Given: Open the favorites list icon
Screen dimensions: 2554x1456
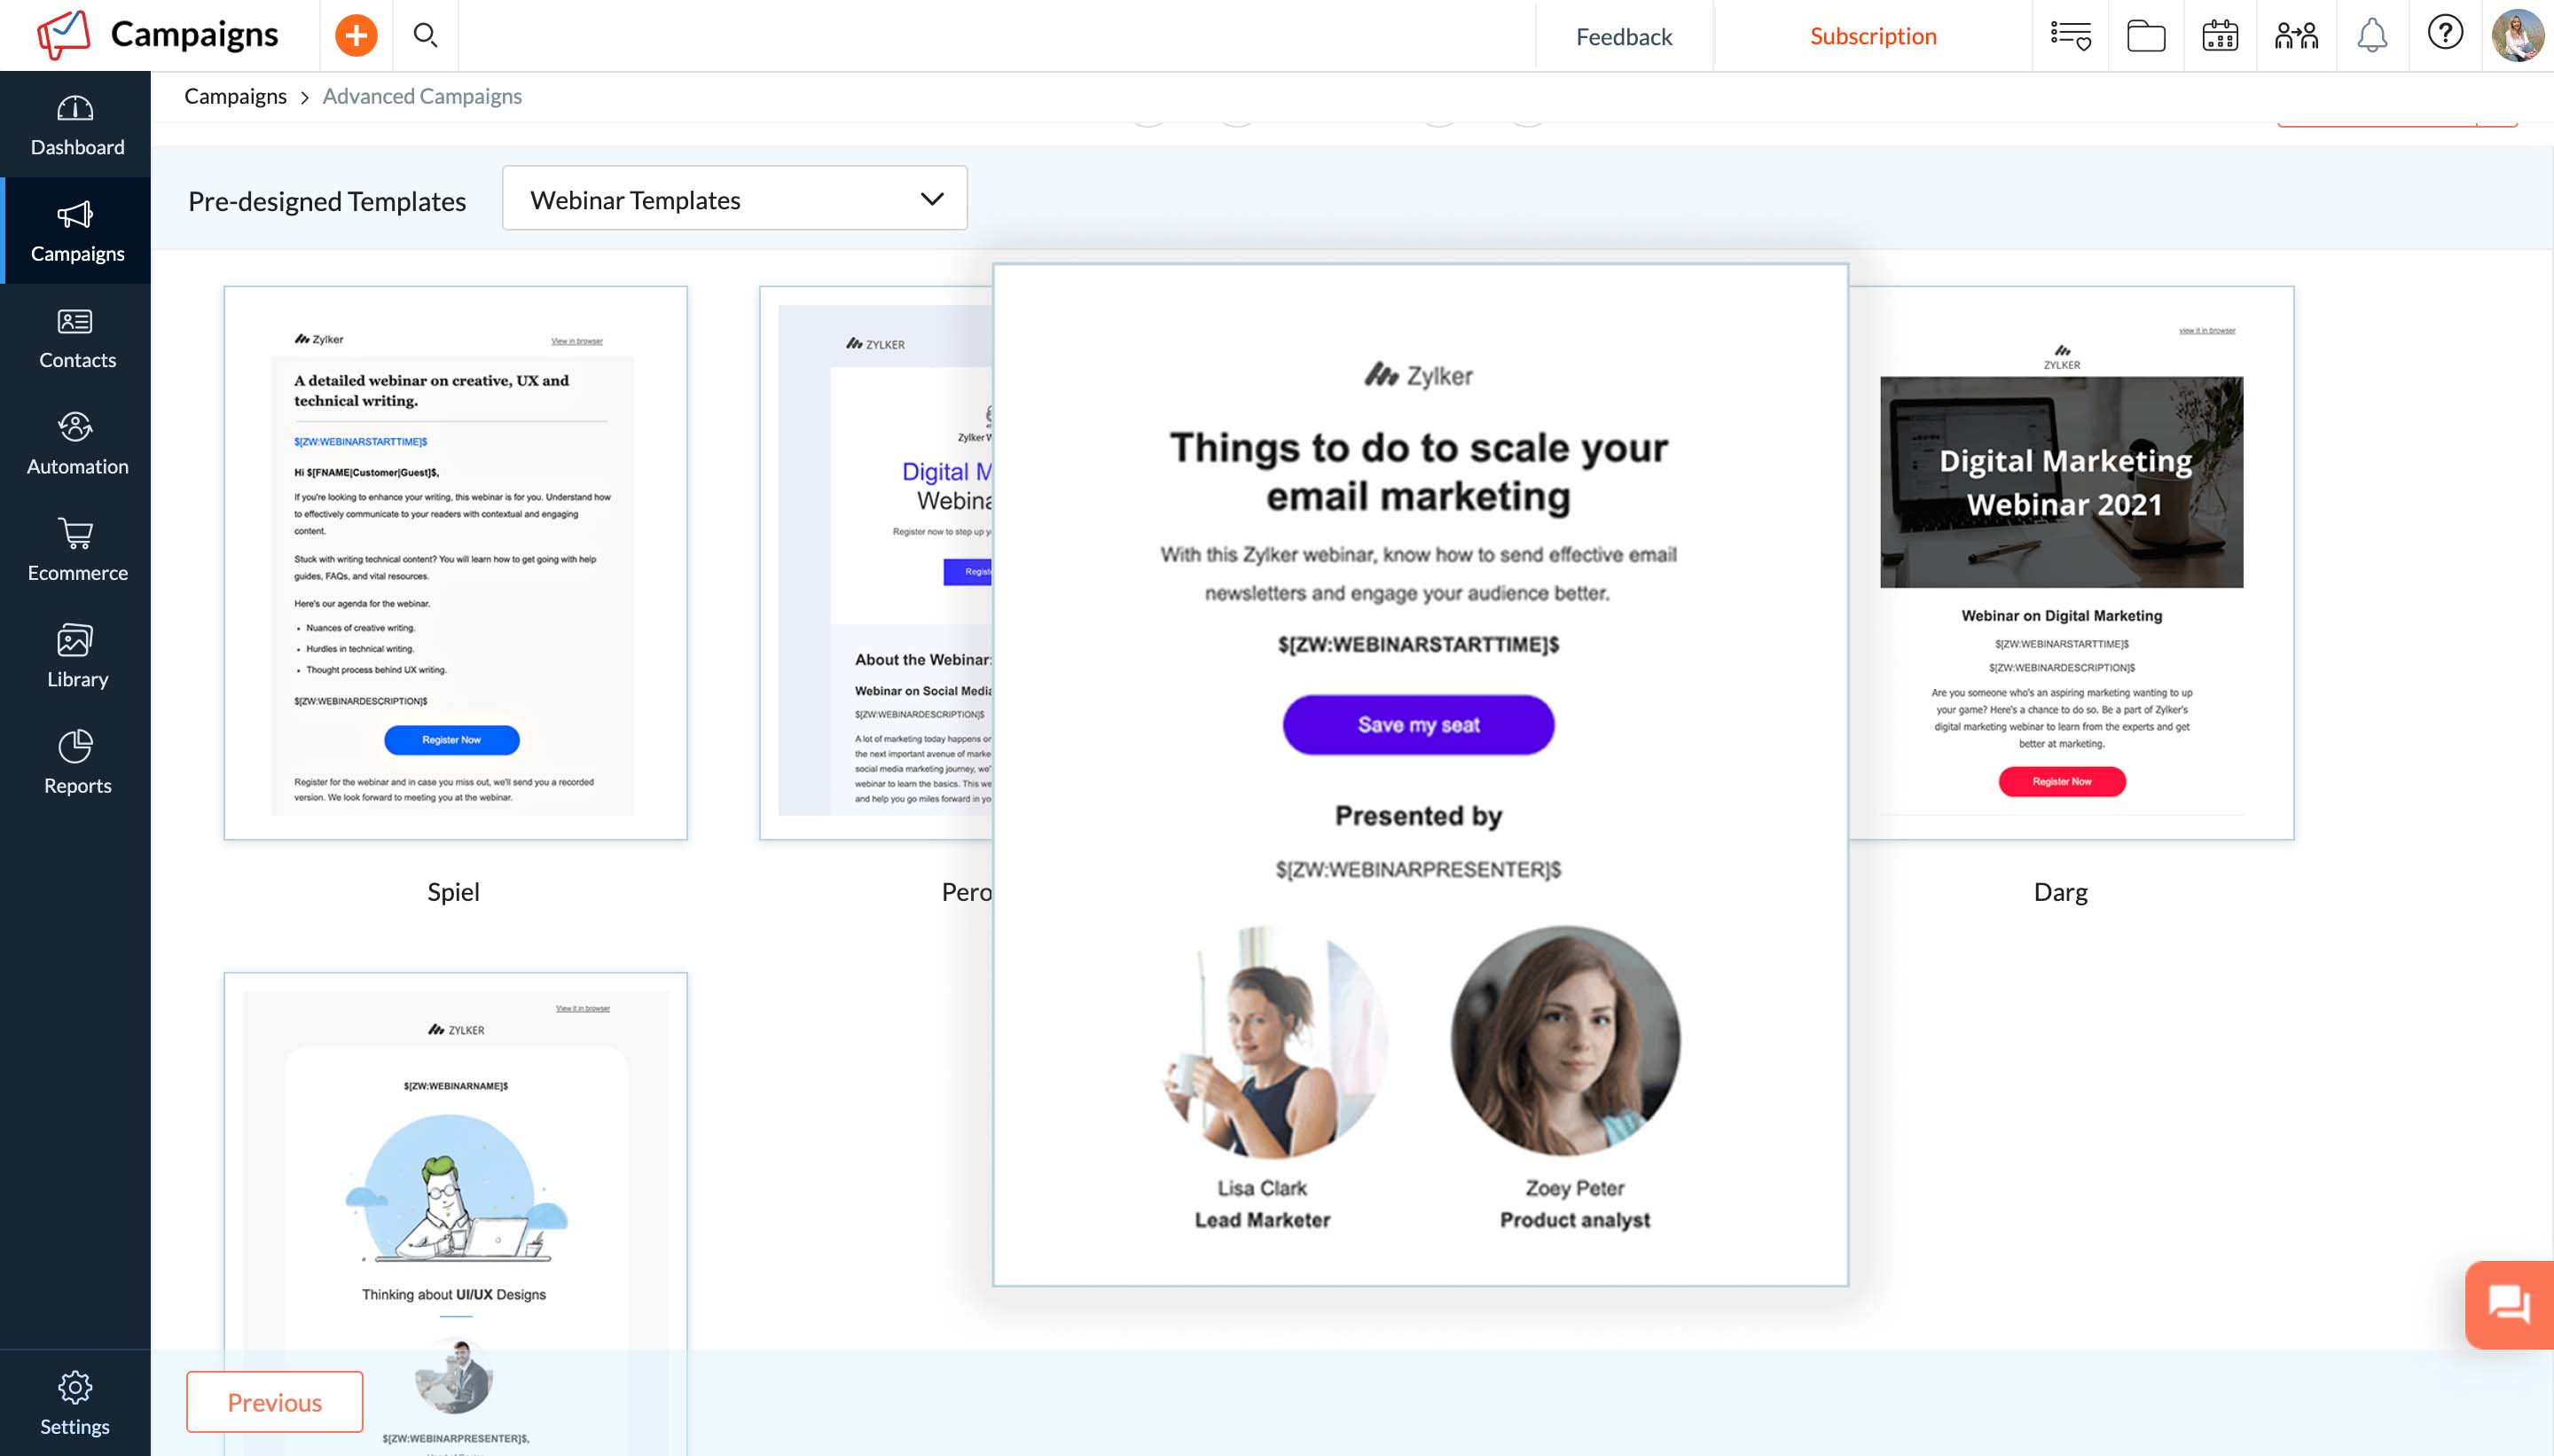Looking at the screenshot, I should tap(2070, 36).
